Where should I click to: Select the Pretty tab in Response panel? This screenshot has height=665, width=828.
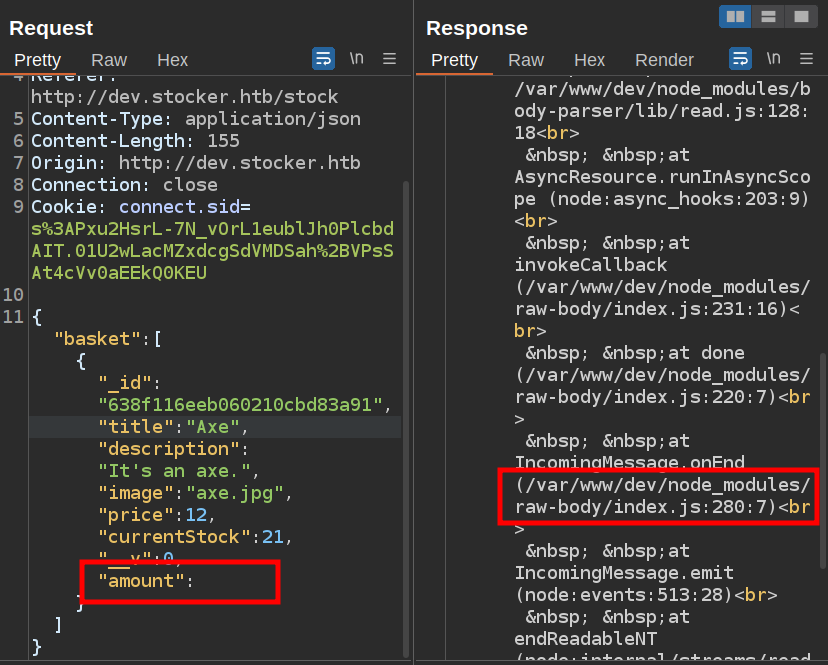454,60
